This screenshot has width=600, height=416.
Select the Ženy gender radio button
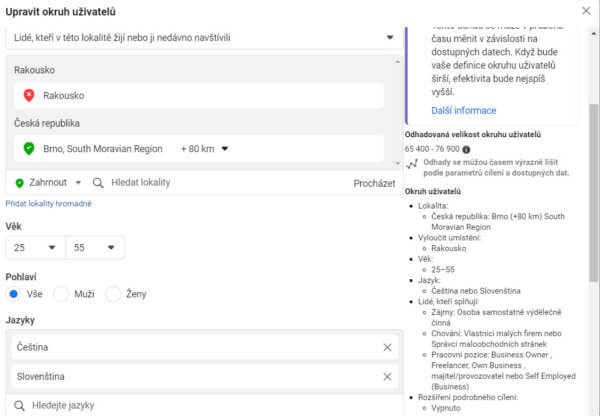point(113,294)
